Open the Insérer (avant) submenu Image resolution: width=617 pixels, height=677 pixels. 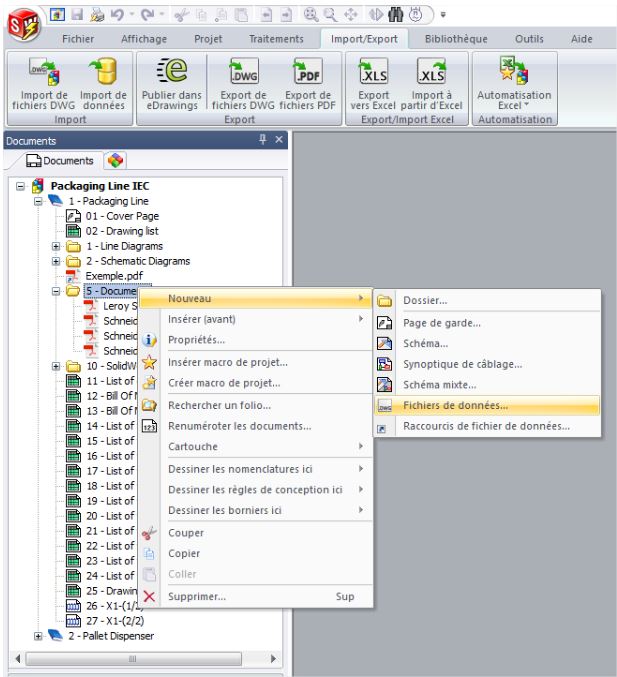click(x=256, y=320)
